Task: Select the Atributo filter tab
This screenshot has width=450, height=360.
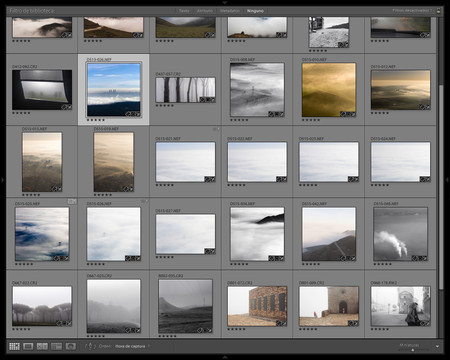Action: (205, 11)
